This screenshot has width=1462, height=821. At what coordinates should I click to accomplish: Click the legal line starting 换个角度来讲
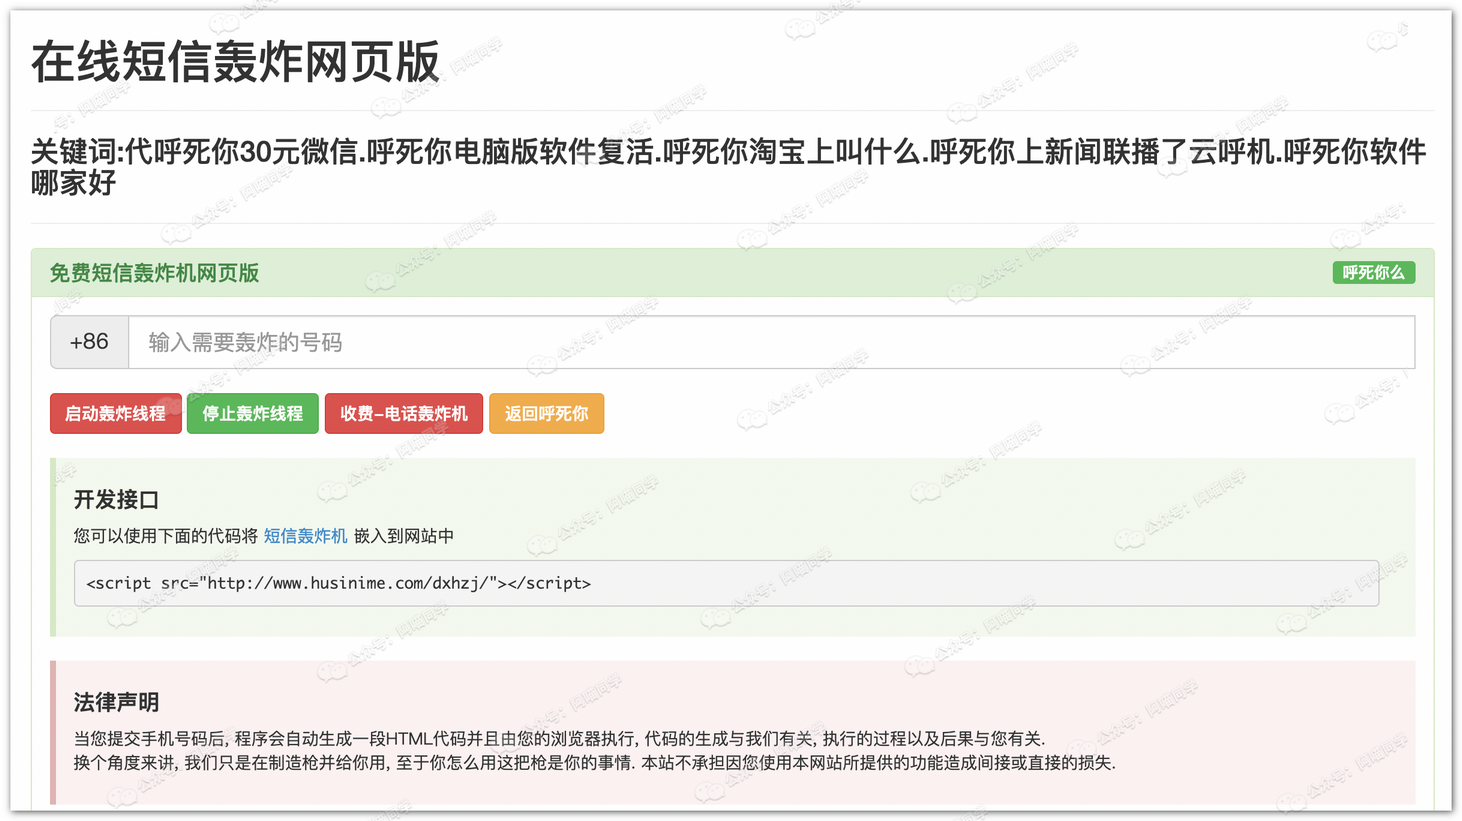point(593,763)
